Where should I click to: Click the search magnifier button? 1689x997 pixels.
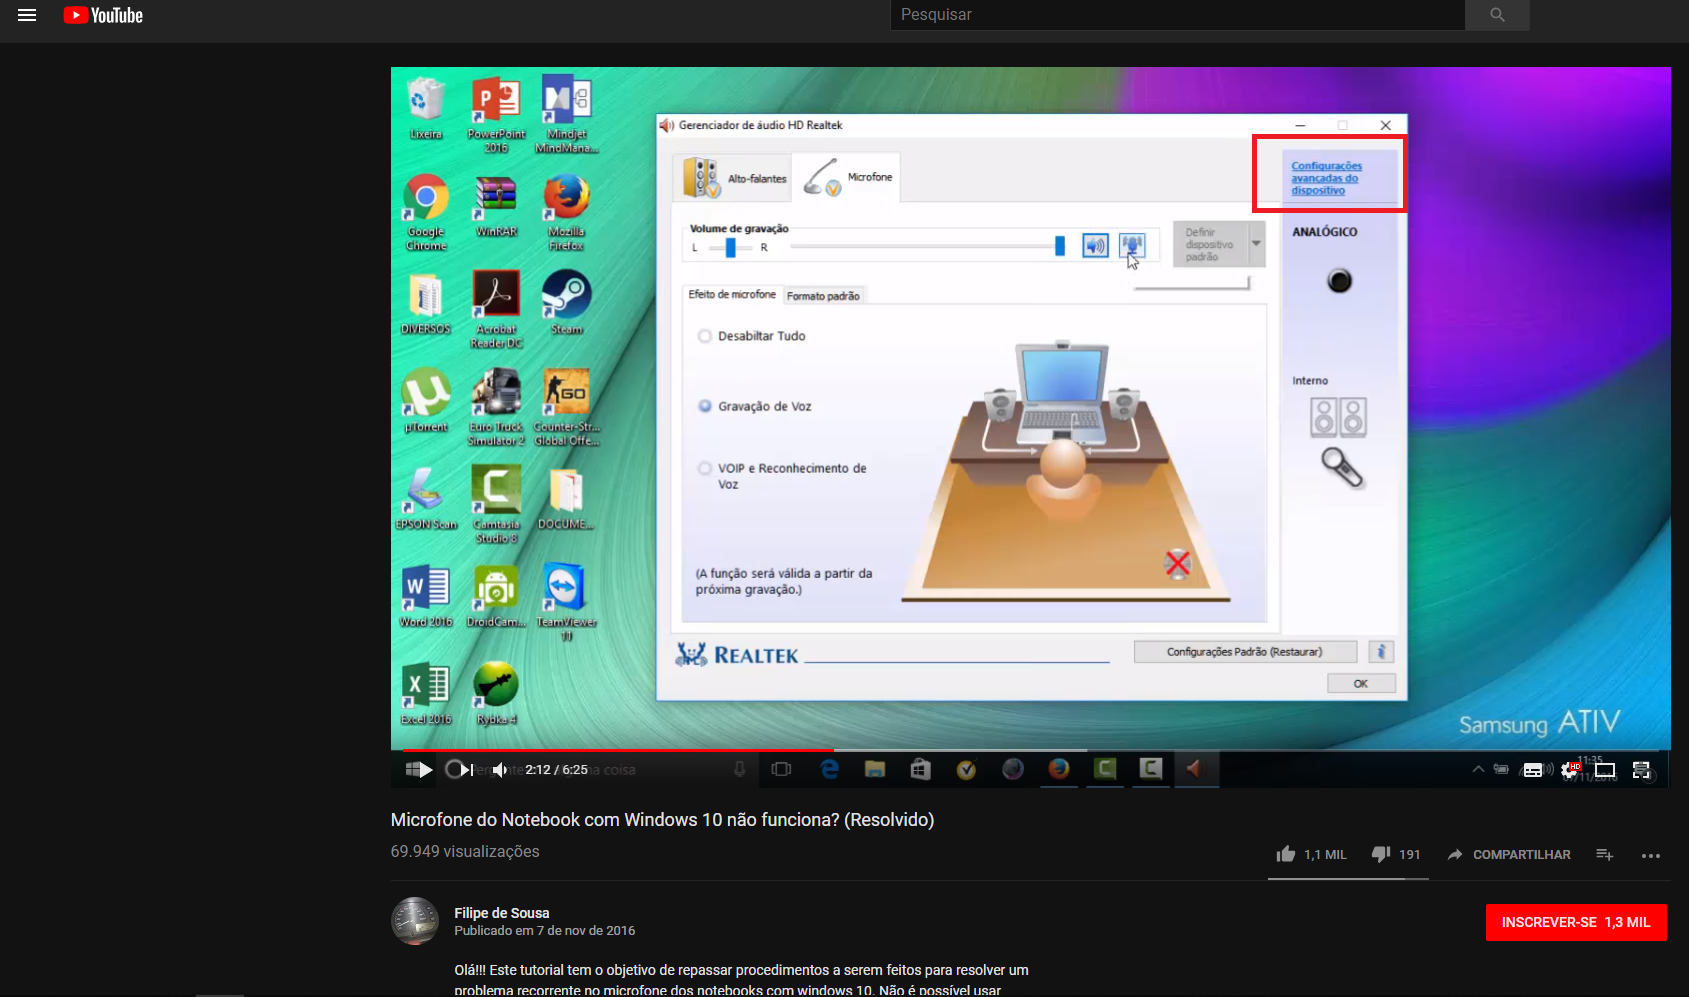(1497, 15)
